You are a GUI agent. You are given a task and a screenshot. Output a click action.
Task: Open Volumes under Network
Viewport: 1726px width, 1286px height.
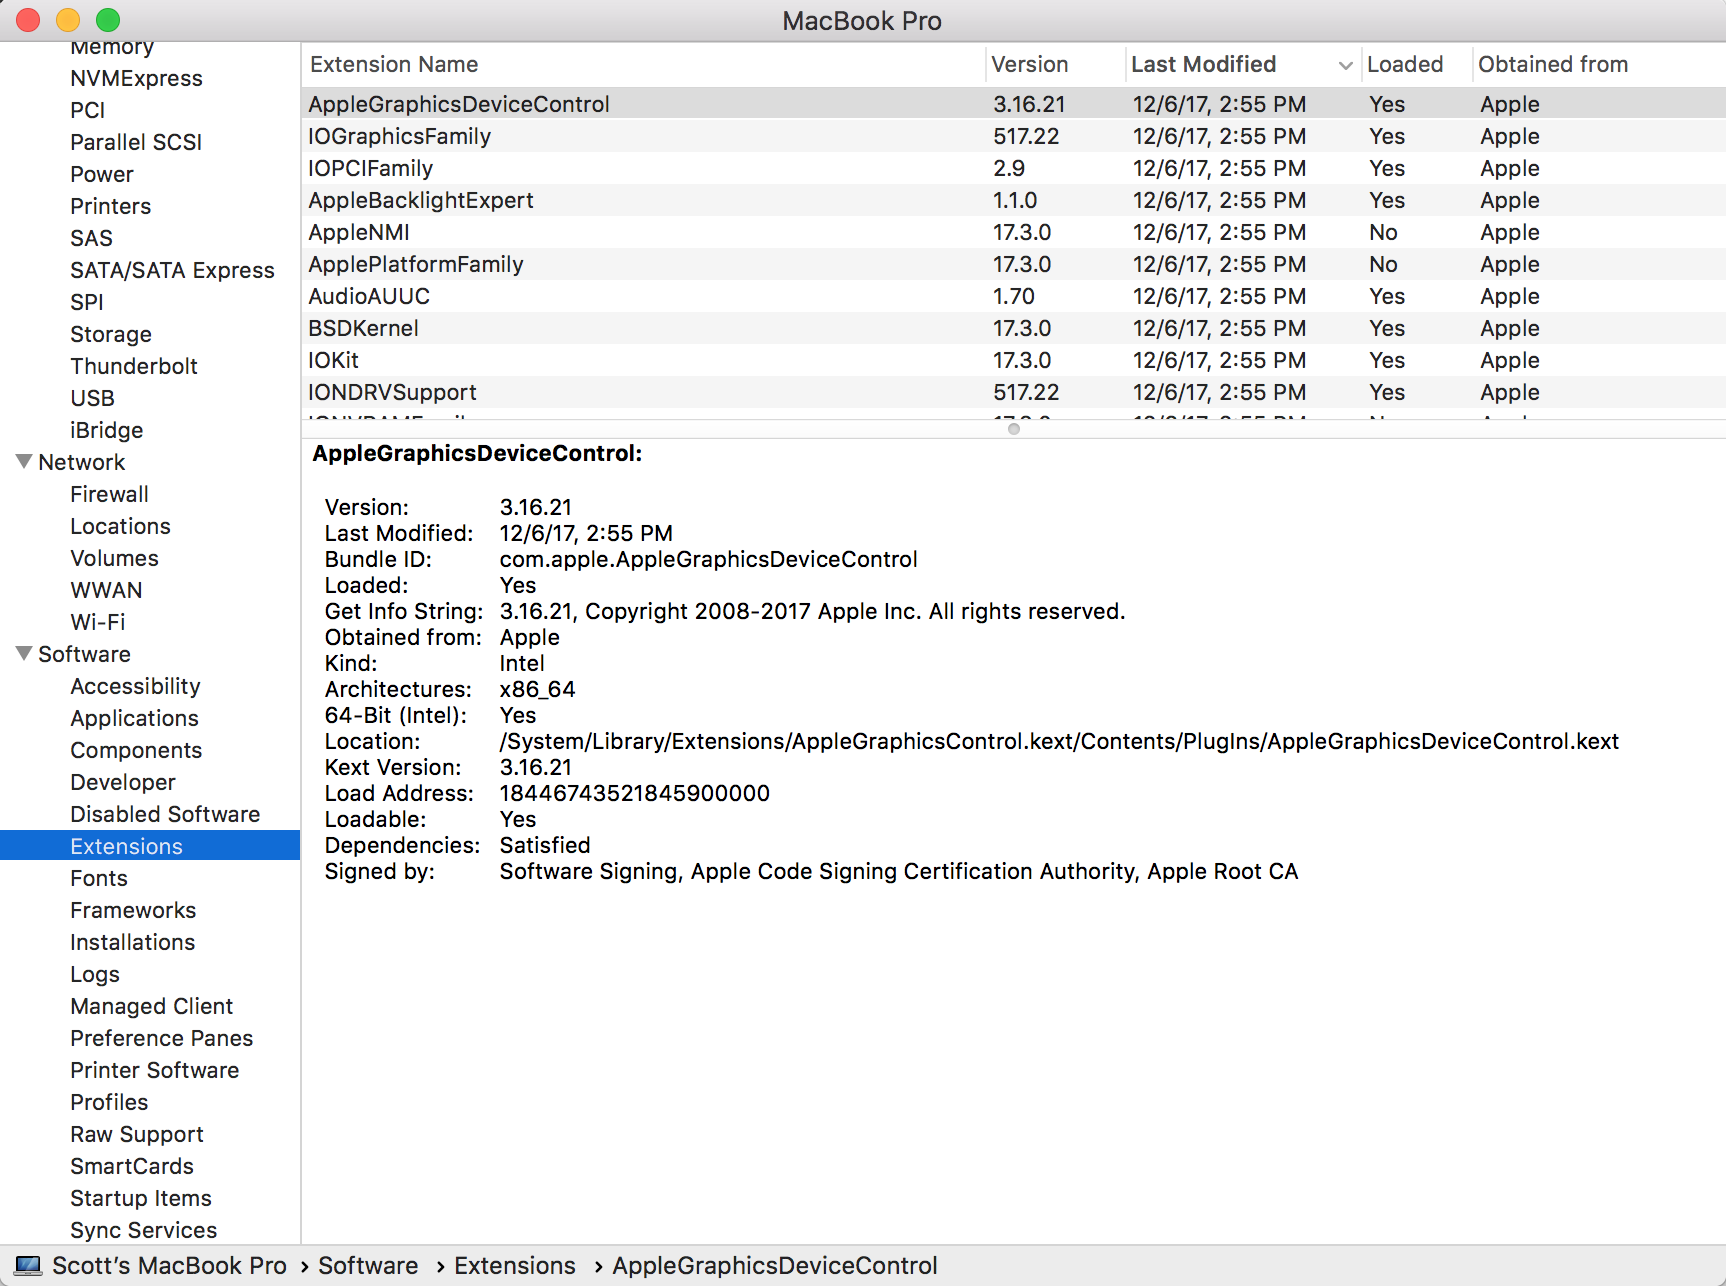(114, 558)
